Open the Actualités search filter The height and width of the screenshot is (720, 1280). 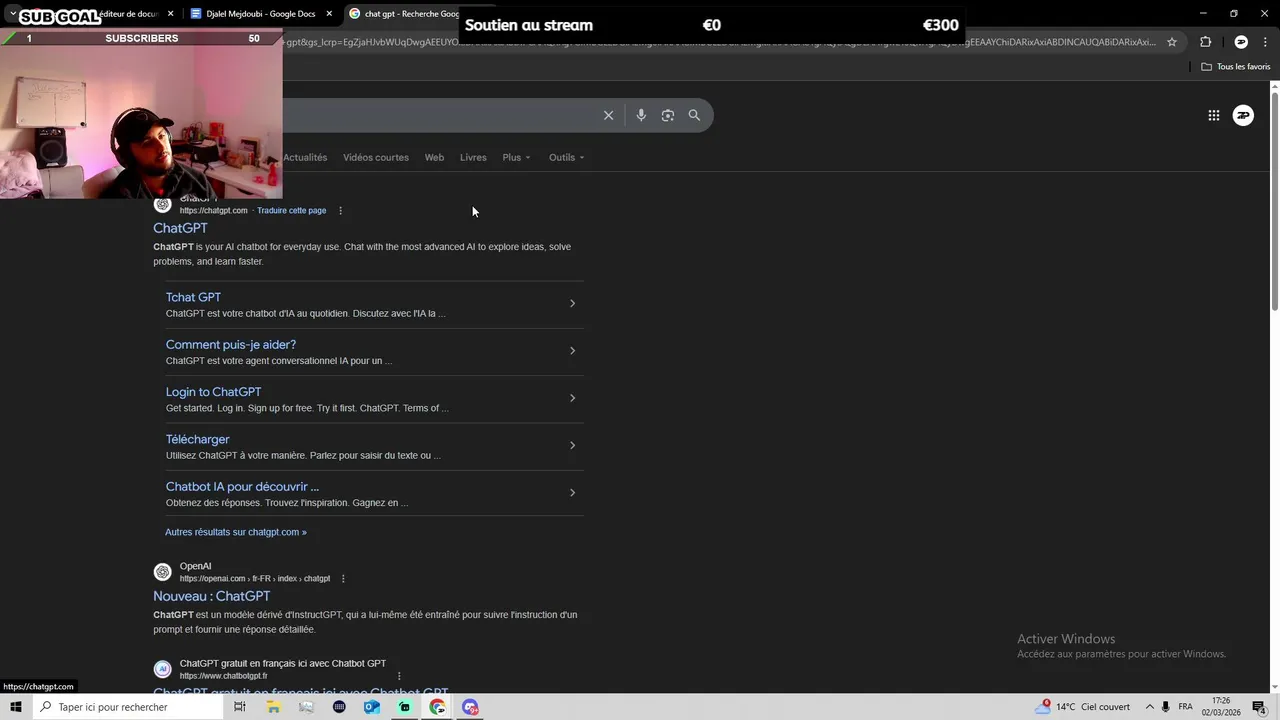(305, 157)
